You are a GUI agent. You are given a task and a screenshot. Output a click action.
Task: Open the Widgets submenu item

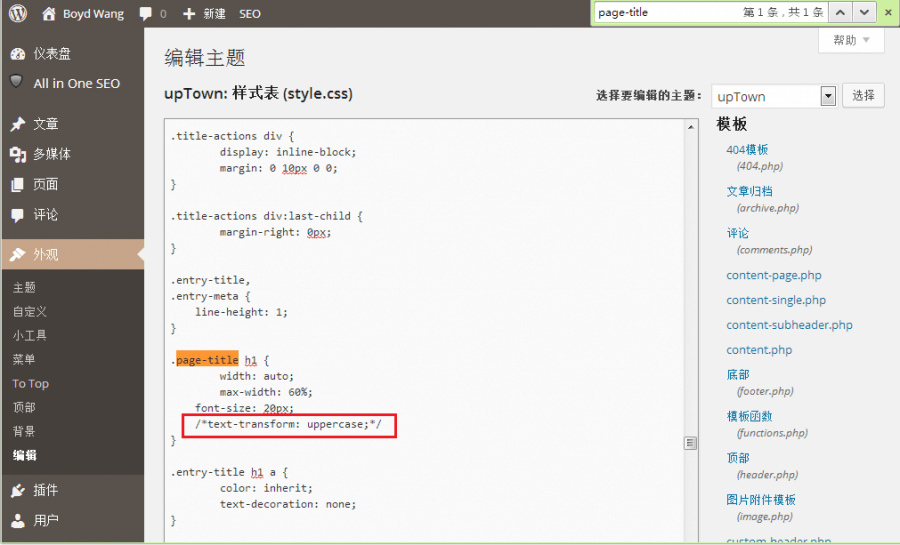(x=30, y=335)
